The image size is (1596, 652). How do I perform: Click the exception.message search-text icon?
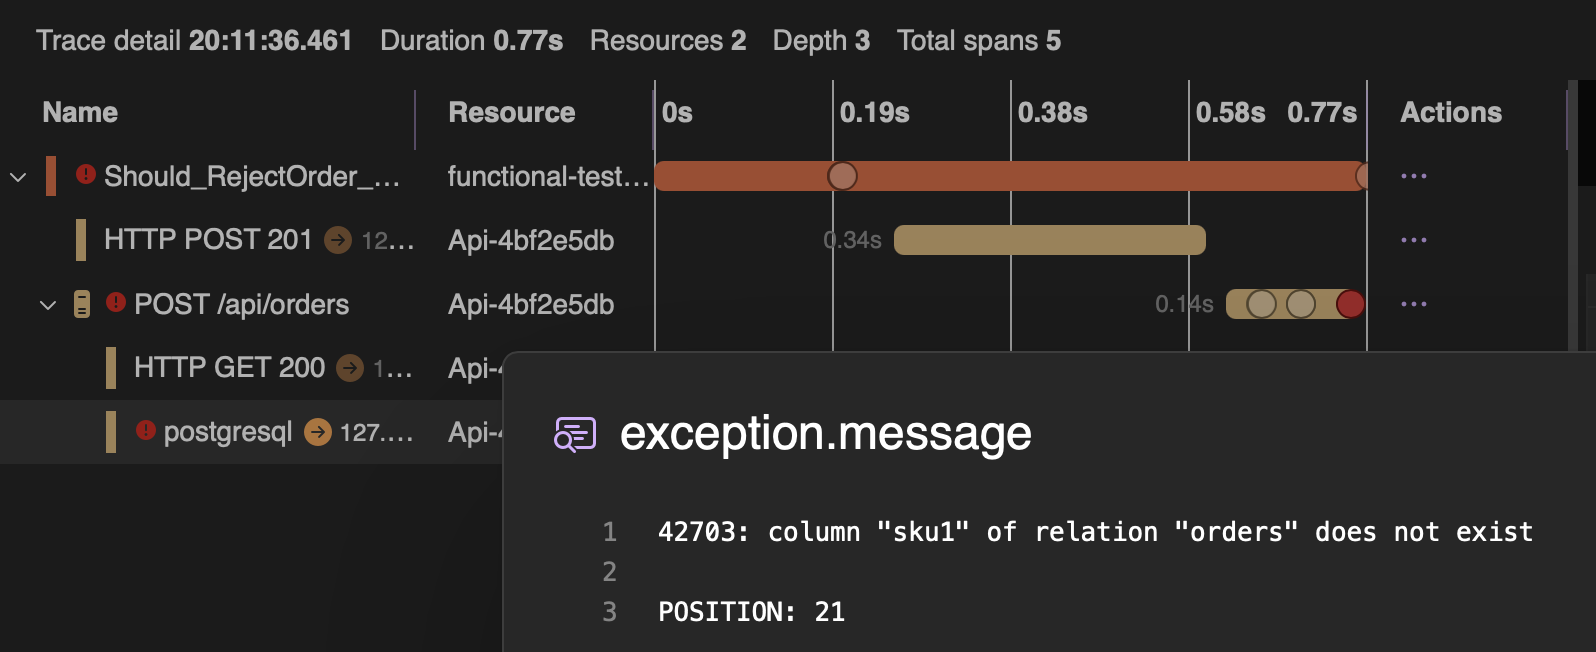(x=575, y=434)
